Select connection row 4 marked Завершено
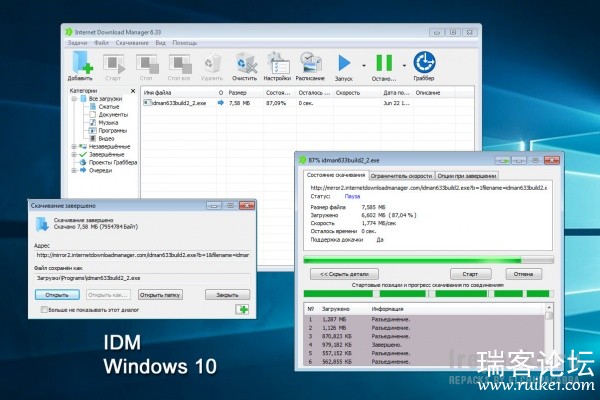Image resolution: width=600 pixels, height=400 pixels. 424,344
